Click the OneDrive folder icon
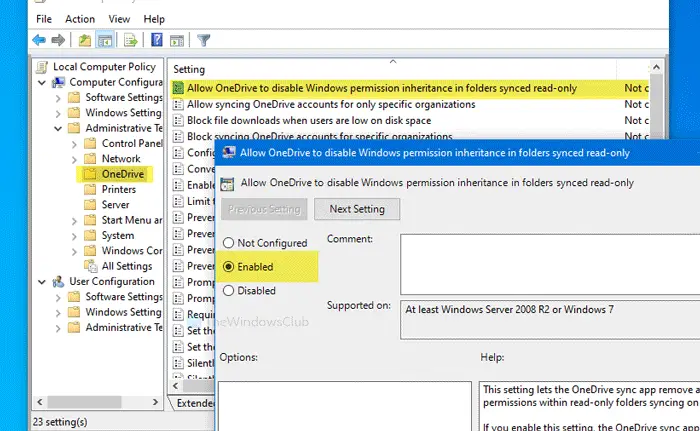The height and width of the screenshot is (431, 700). (90, 174)
